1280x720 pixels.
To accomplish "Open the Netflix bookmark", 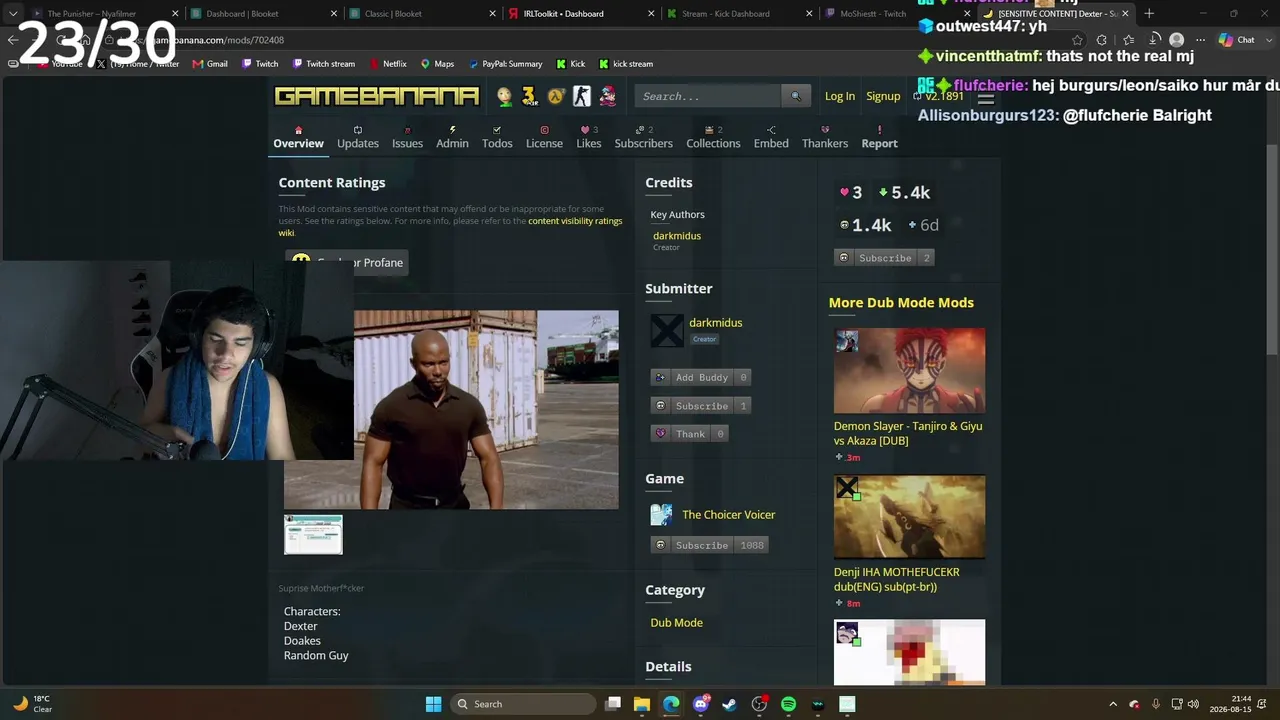I will 387,64.
